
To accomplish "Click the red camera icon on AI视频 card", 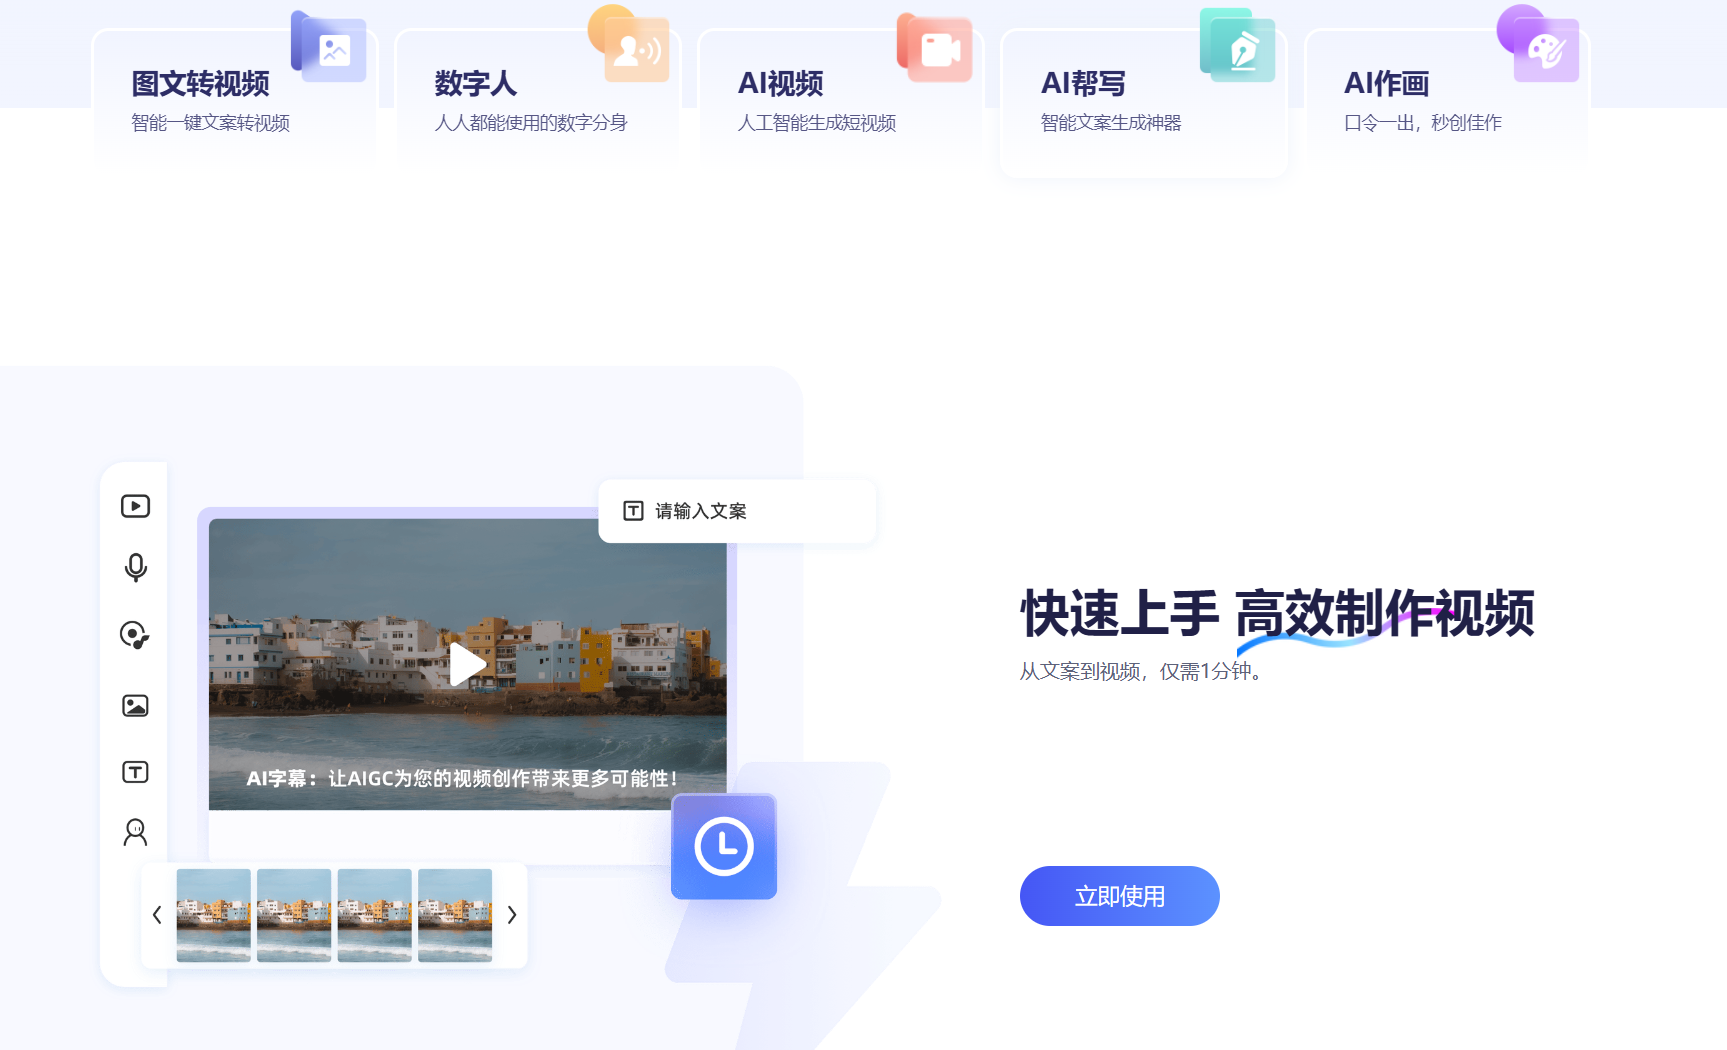I will (935, 47).
